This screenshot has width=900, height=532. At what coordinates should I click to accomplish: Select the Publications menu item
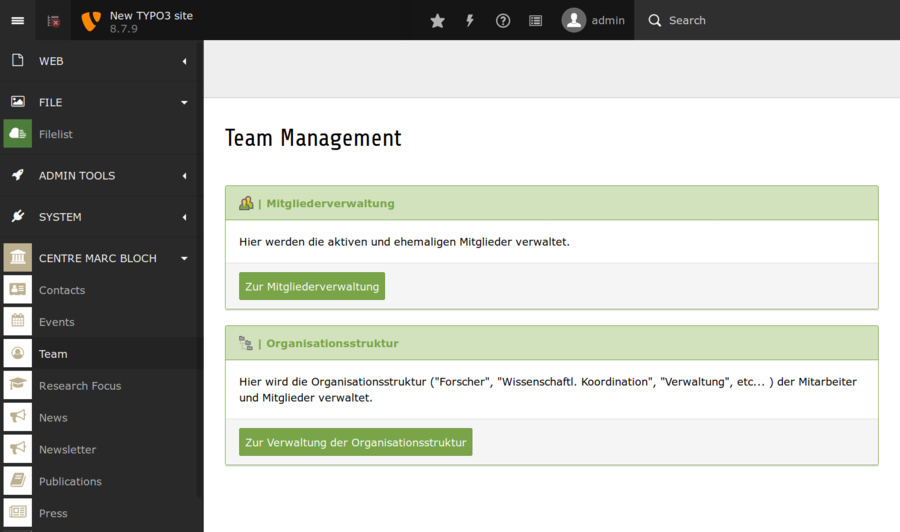pyautogui.click(x=70, y=482)
